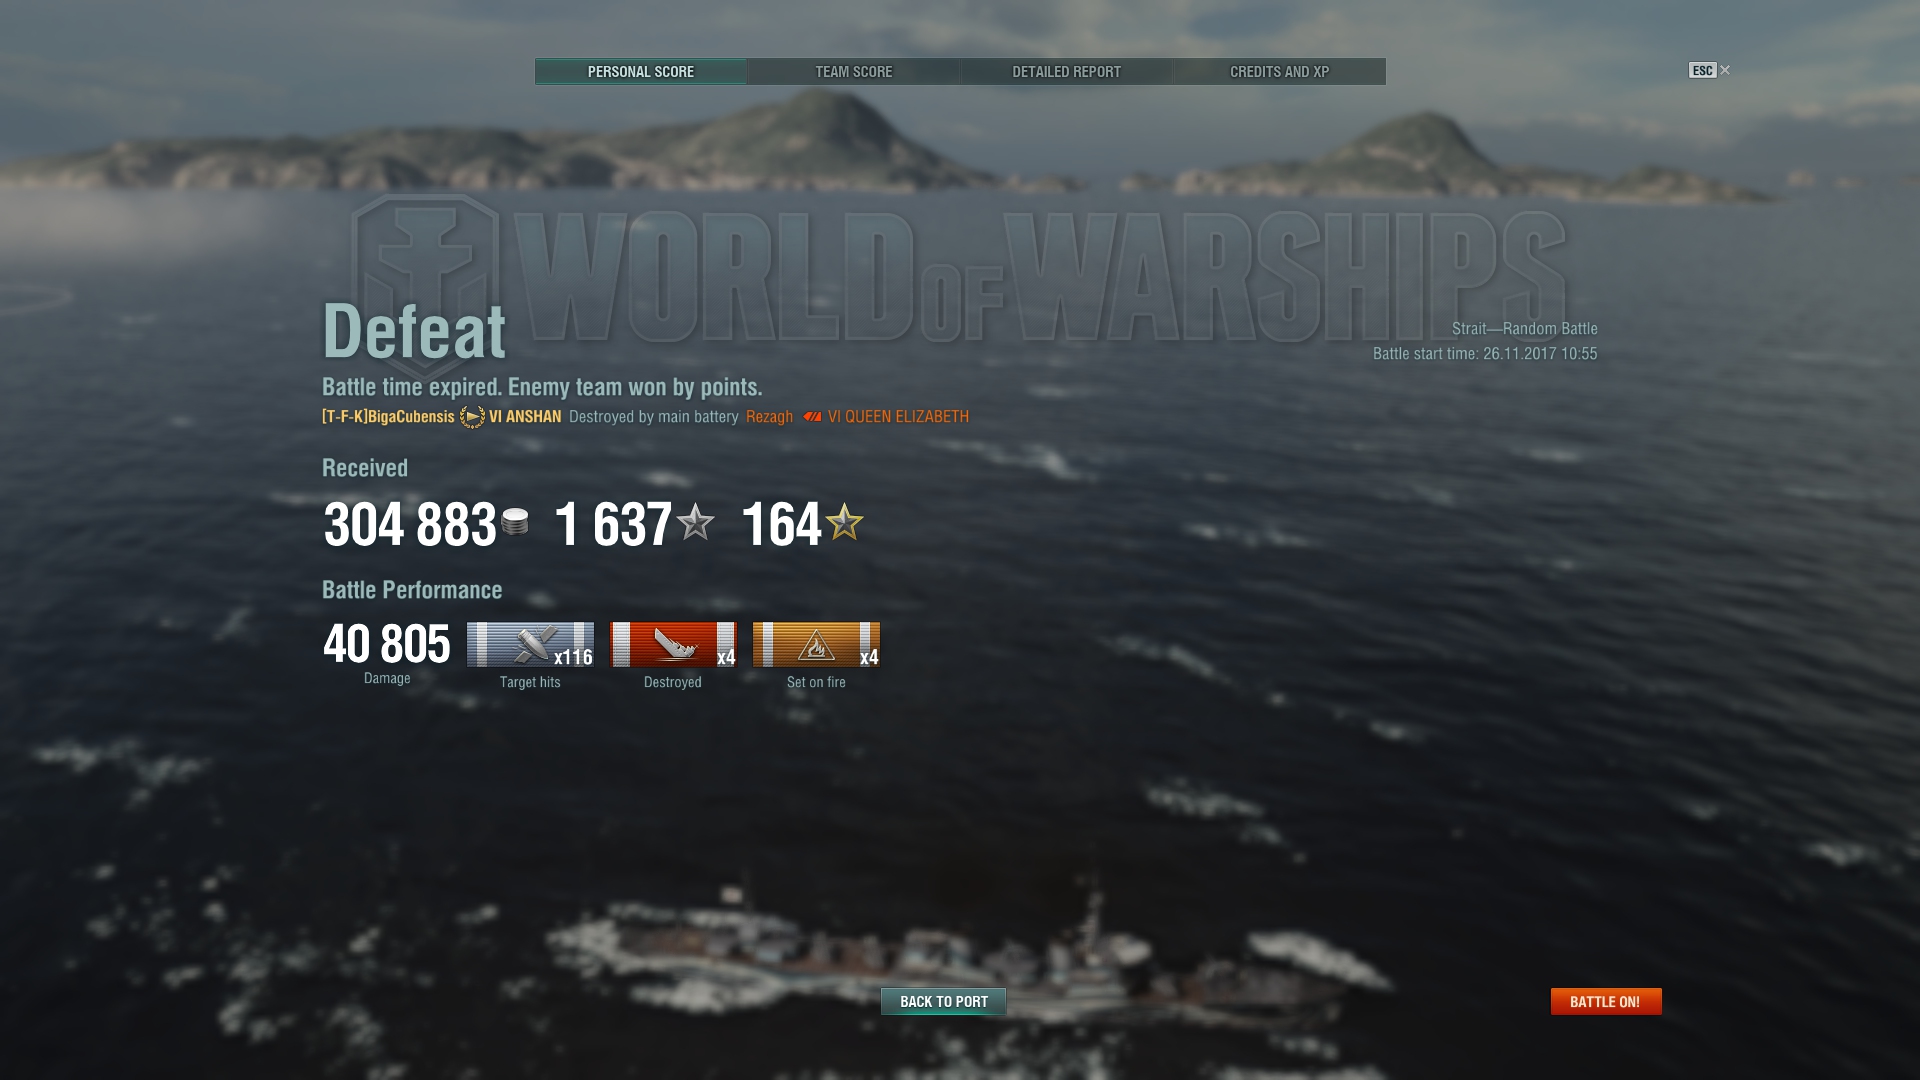Viewport: 1920px width, 1080px height.
Task: Click the Target hits ribbon
Action: pos(530,644)
